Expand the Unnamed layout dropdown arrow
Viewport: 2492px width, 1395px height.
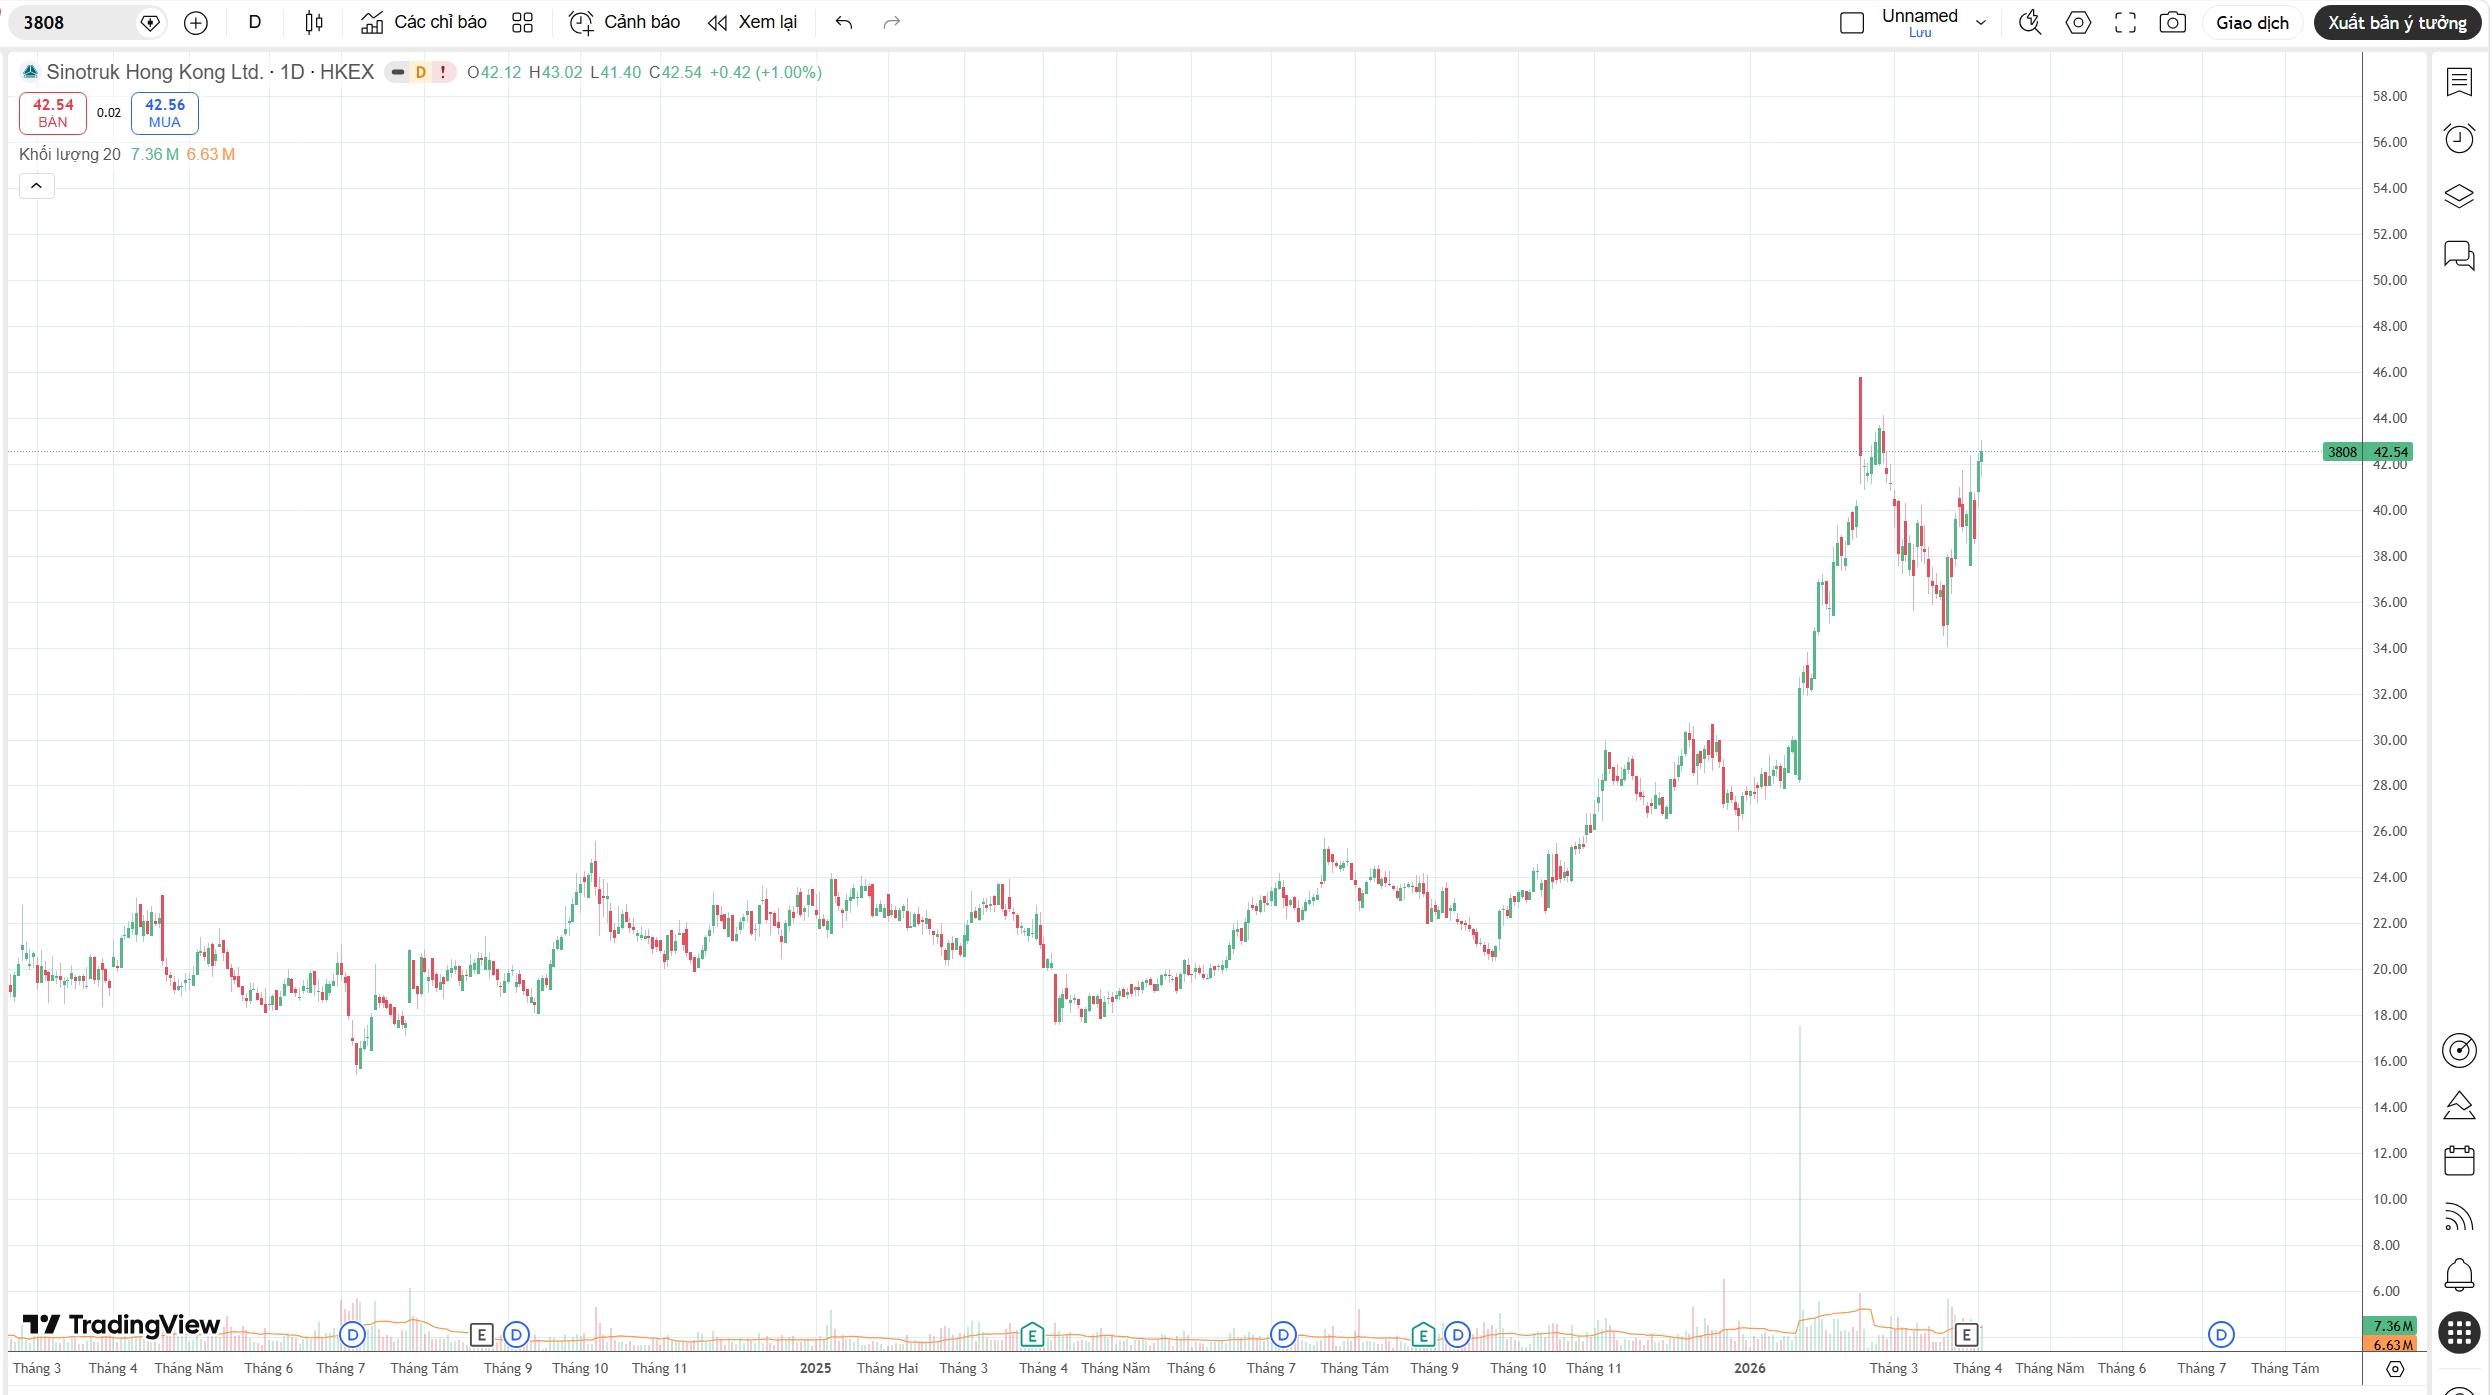tap(1980, 22)
